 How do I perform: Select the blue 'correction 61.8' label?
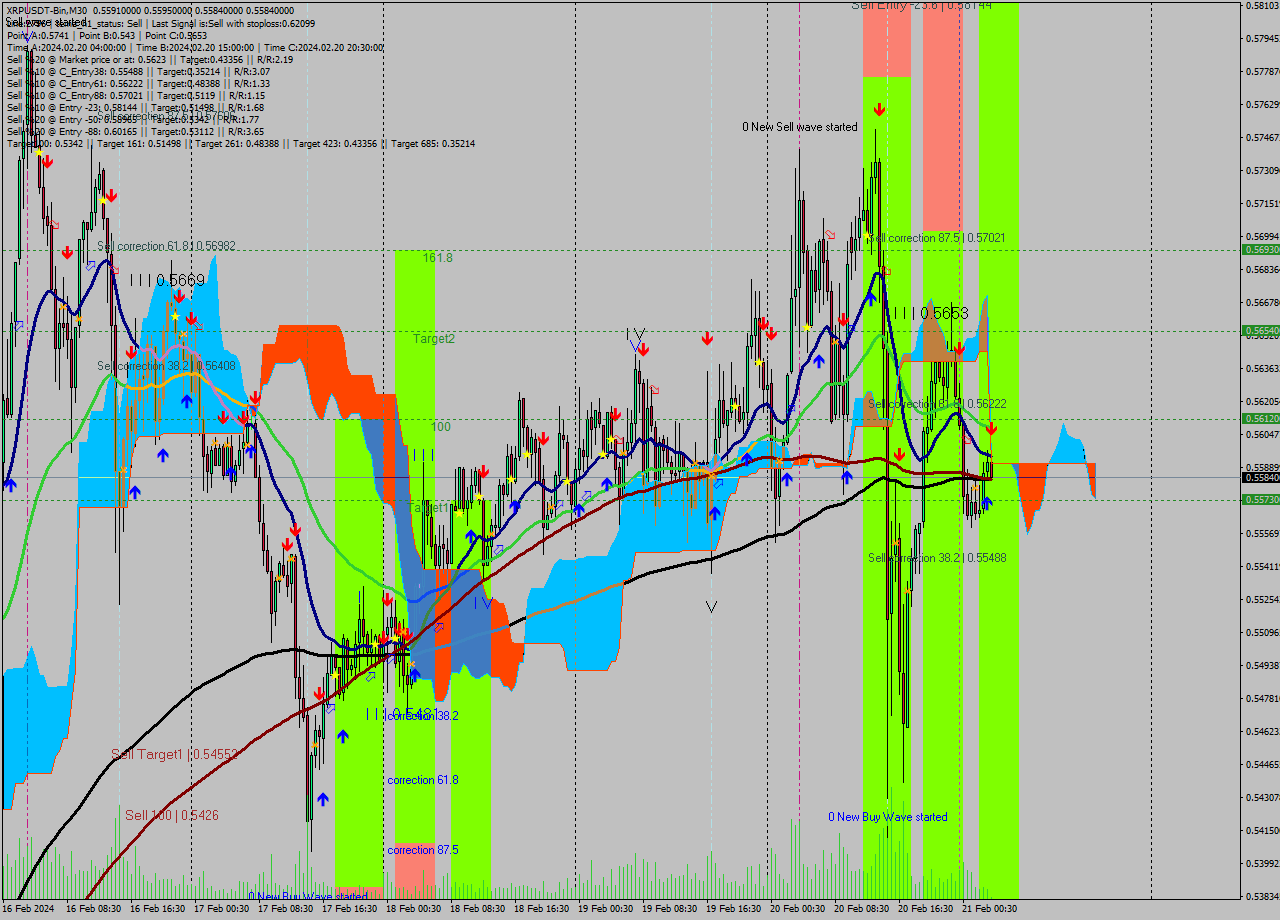(x=422, y=780)
